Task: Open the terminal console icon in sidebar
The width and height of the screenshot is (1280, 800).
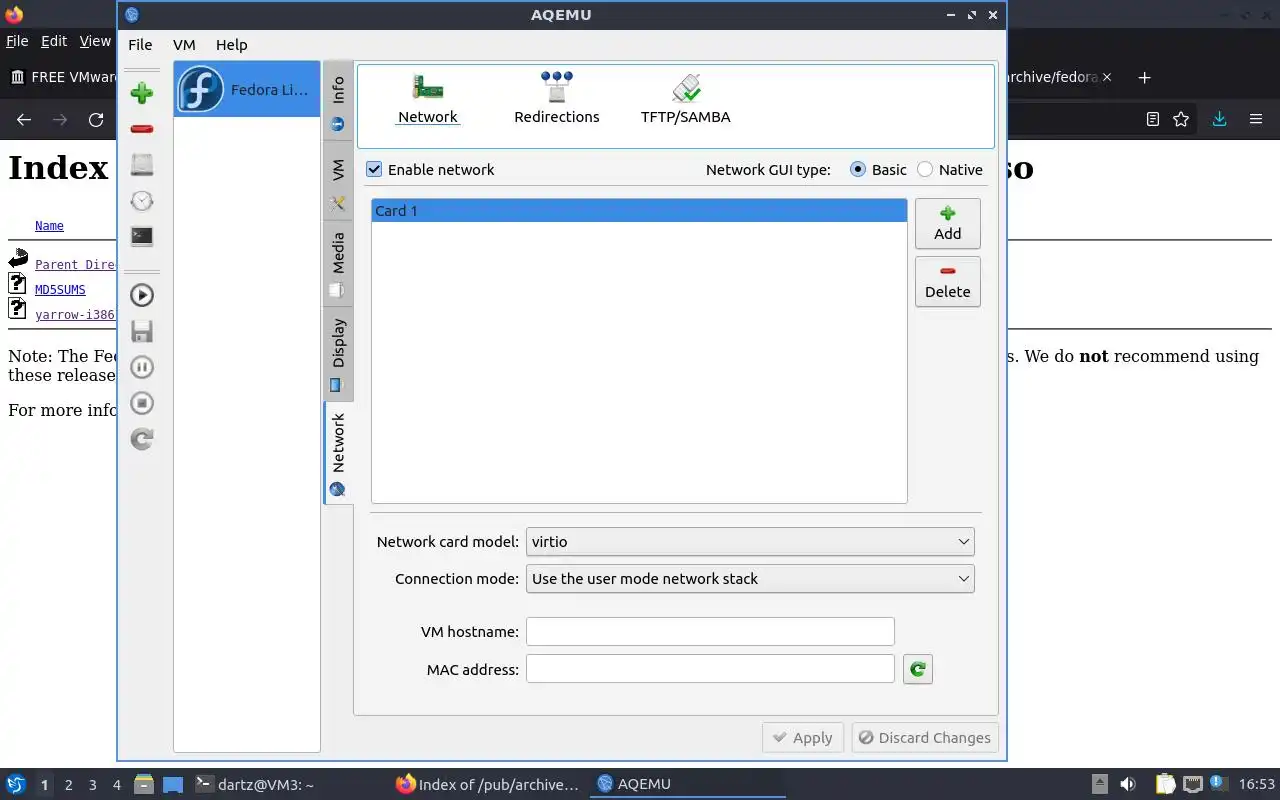Action: [x=142, y=237]
